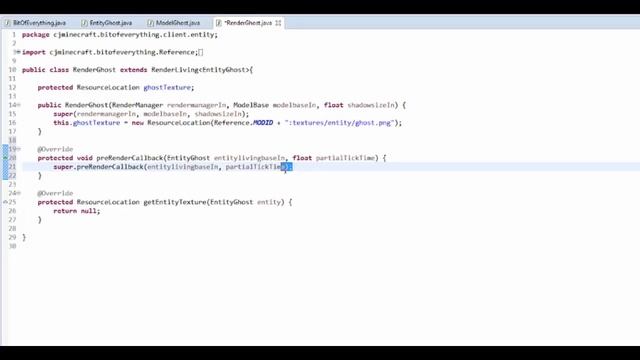Viewport: 640px width, 360px height.
Task: Click the package name cjminecraft.bitofeverything.client.entity
Action: click(133, 35)
